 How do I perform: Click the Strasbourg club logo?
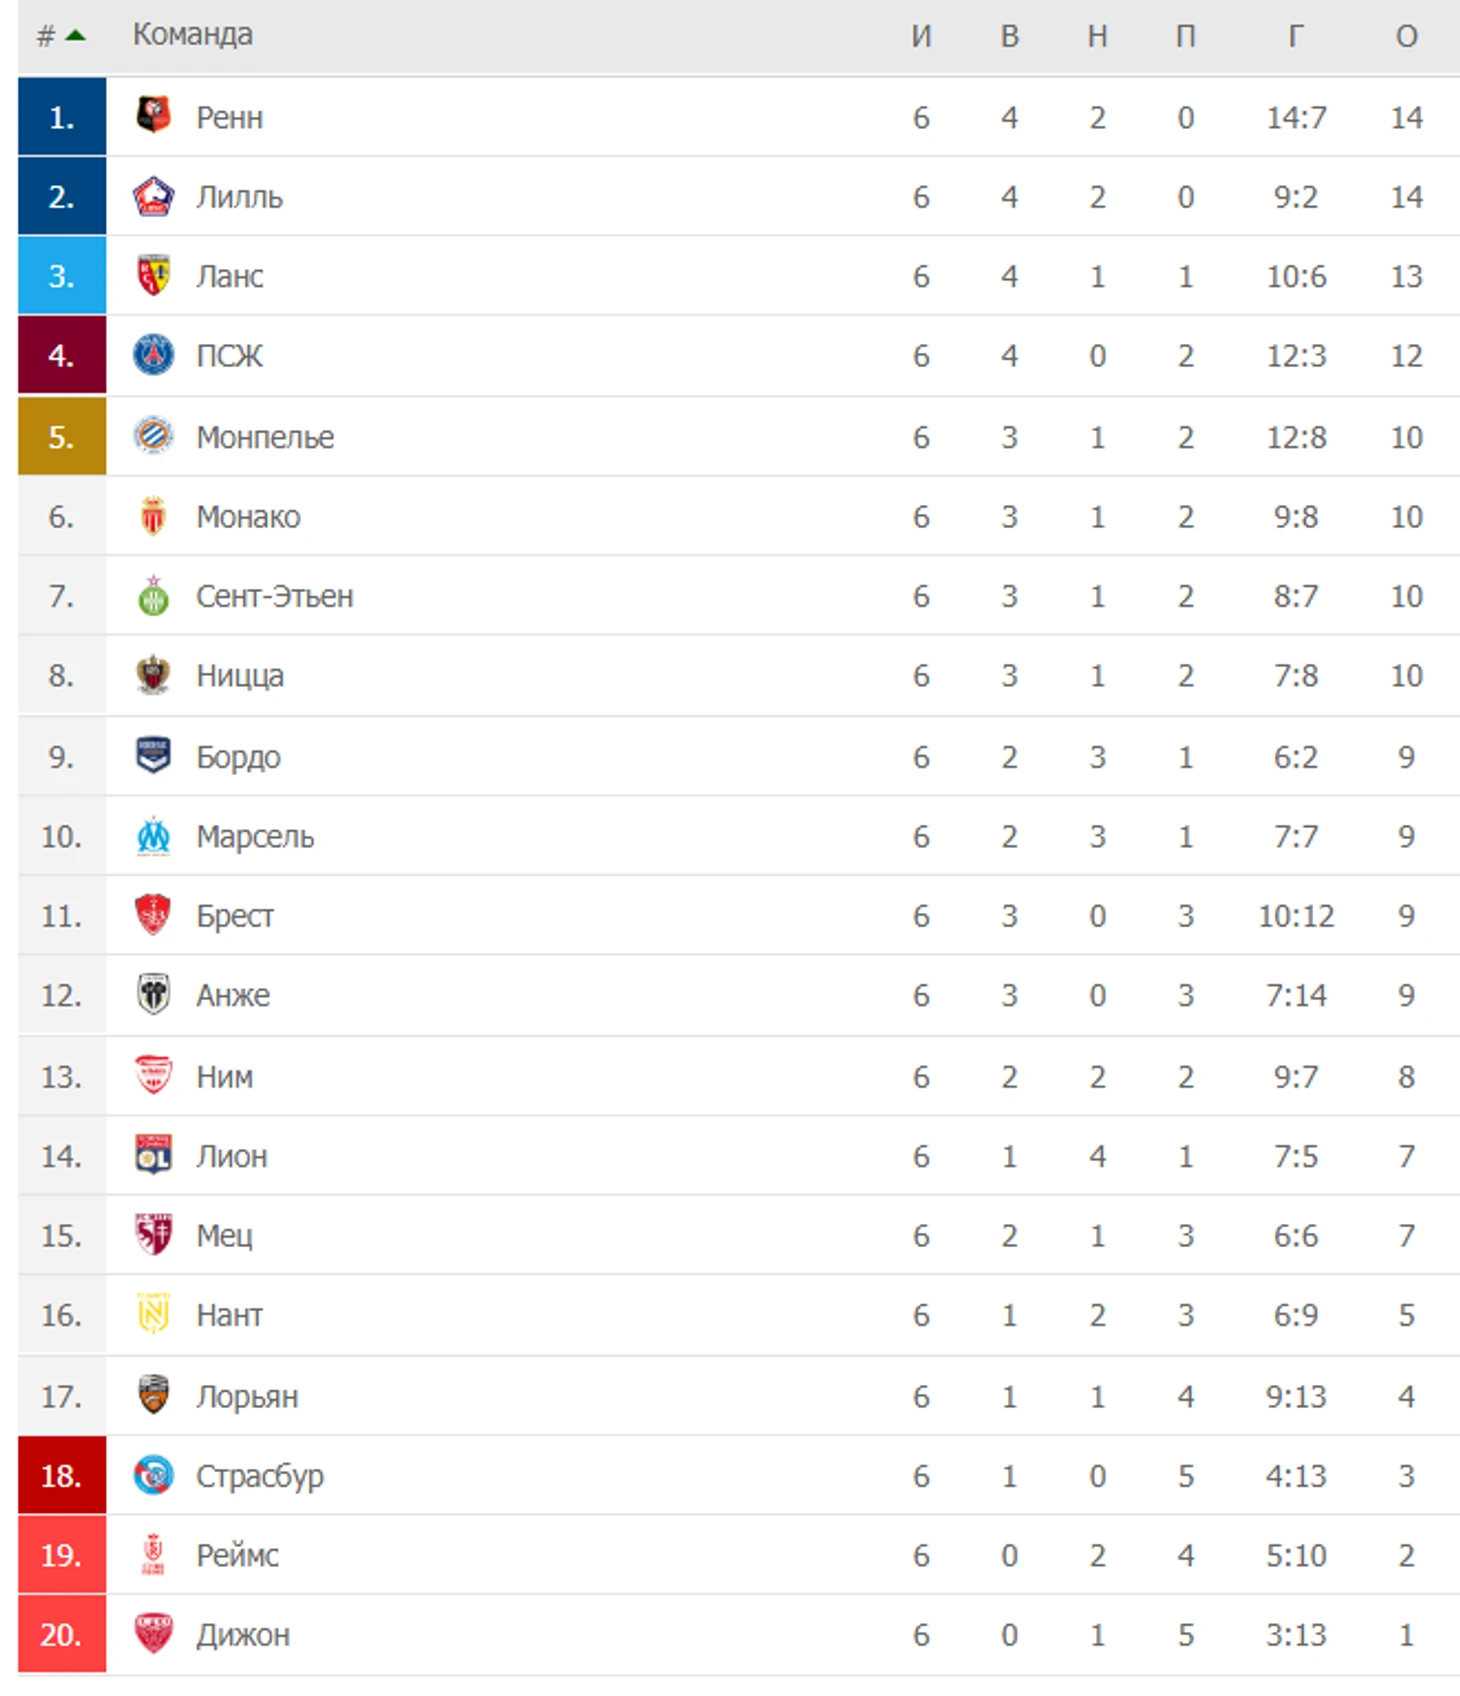coord(153,1475)
